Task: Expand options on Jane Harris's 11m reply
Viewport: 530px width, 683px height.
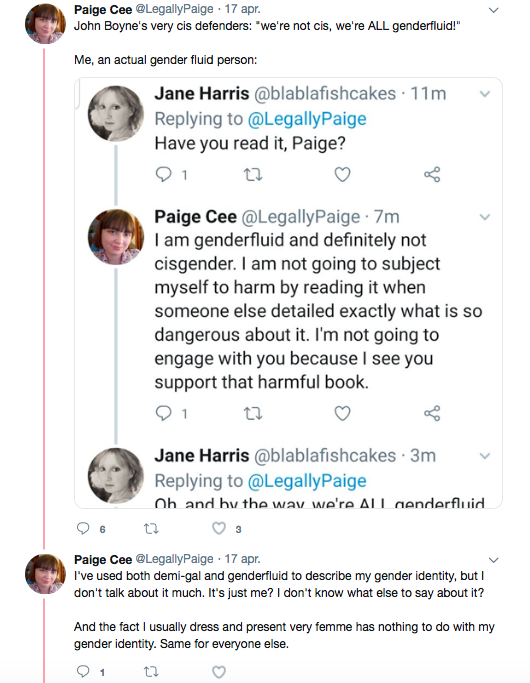Action: click(x=485, y=94)
